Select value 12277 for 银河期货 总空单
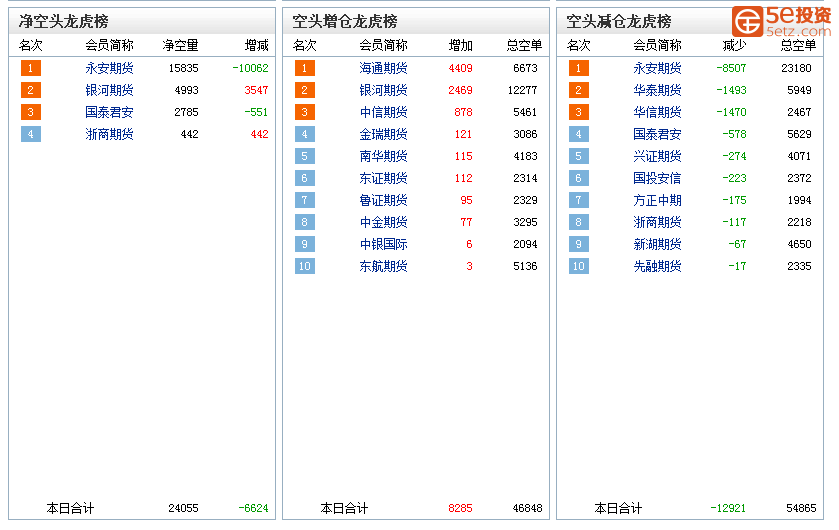This screenshot has height=530, width=839. tap(522, 90)
